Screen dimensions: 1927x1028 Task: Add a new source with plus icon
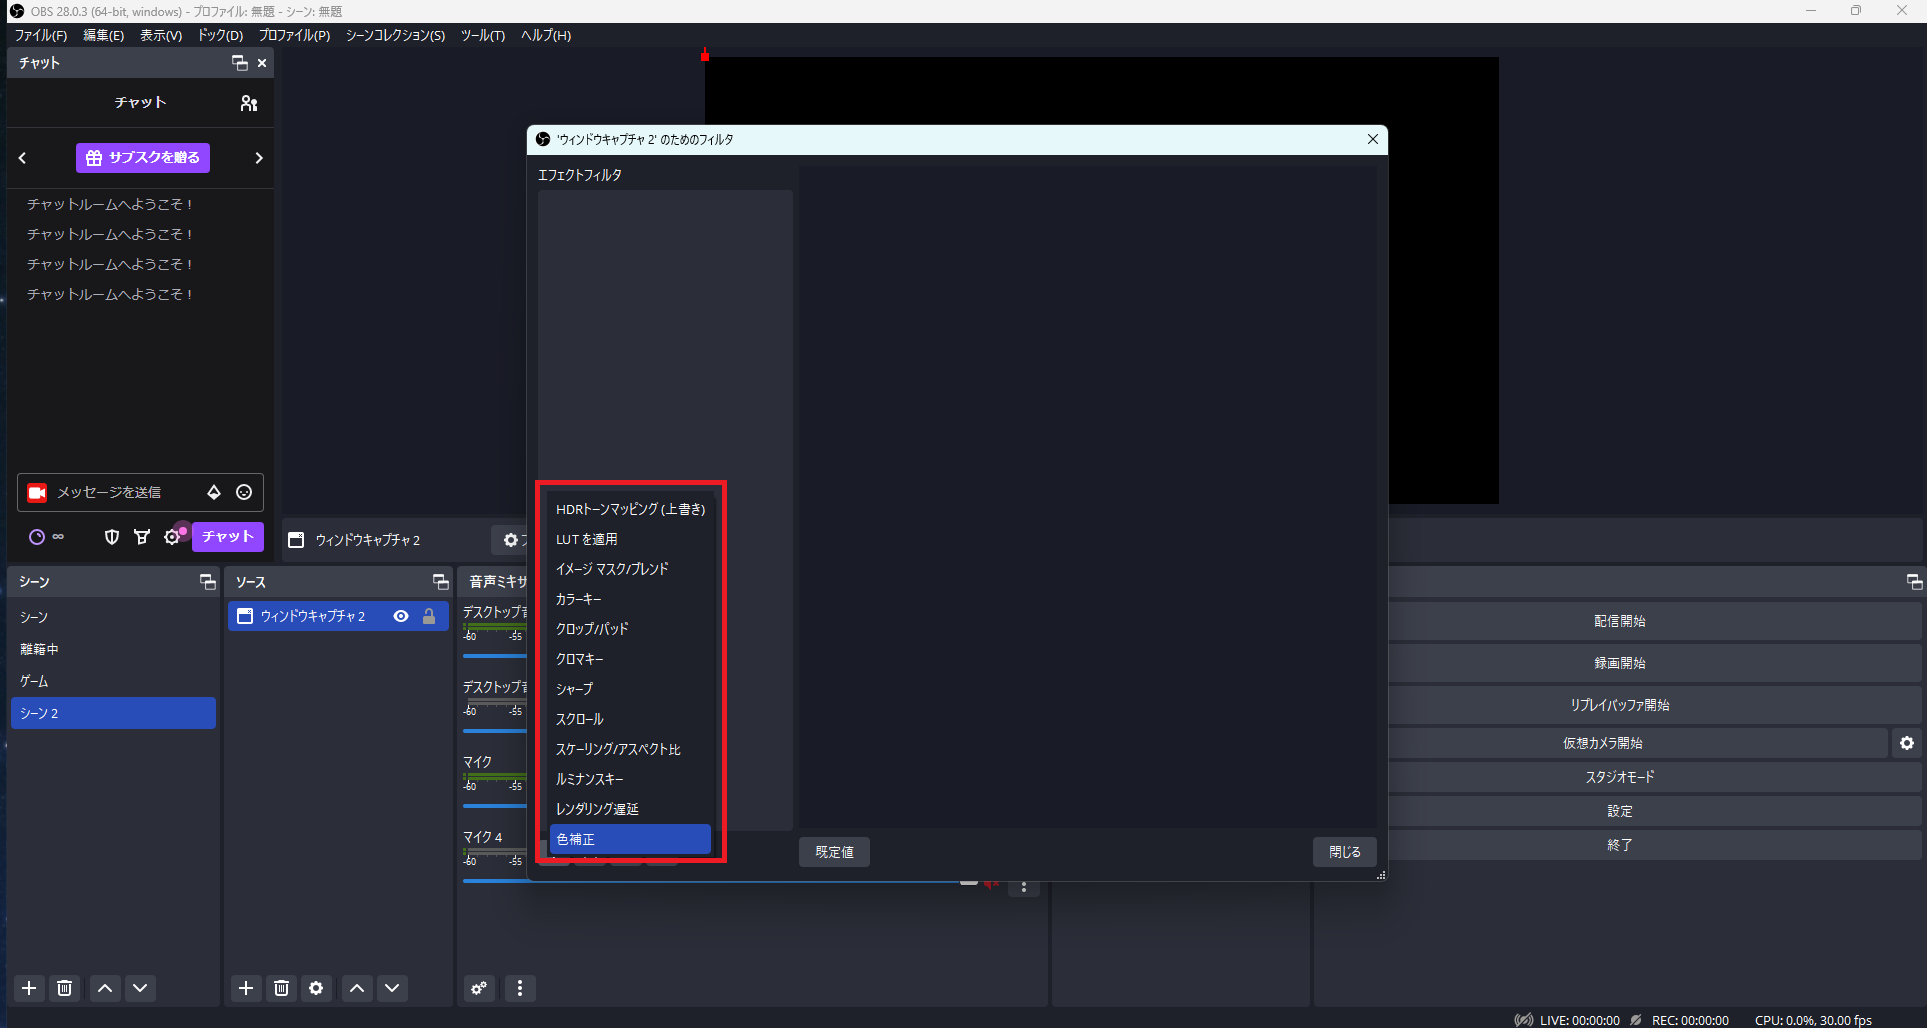(246, 988)
